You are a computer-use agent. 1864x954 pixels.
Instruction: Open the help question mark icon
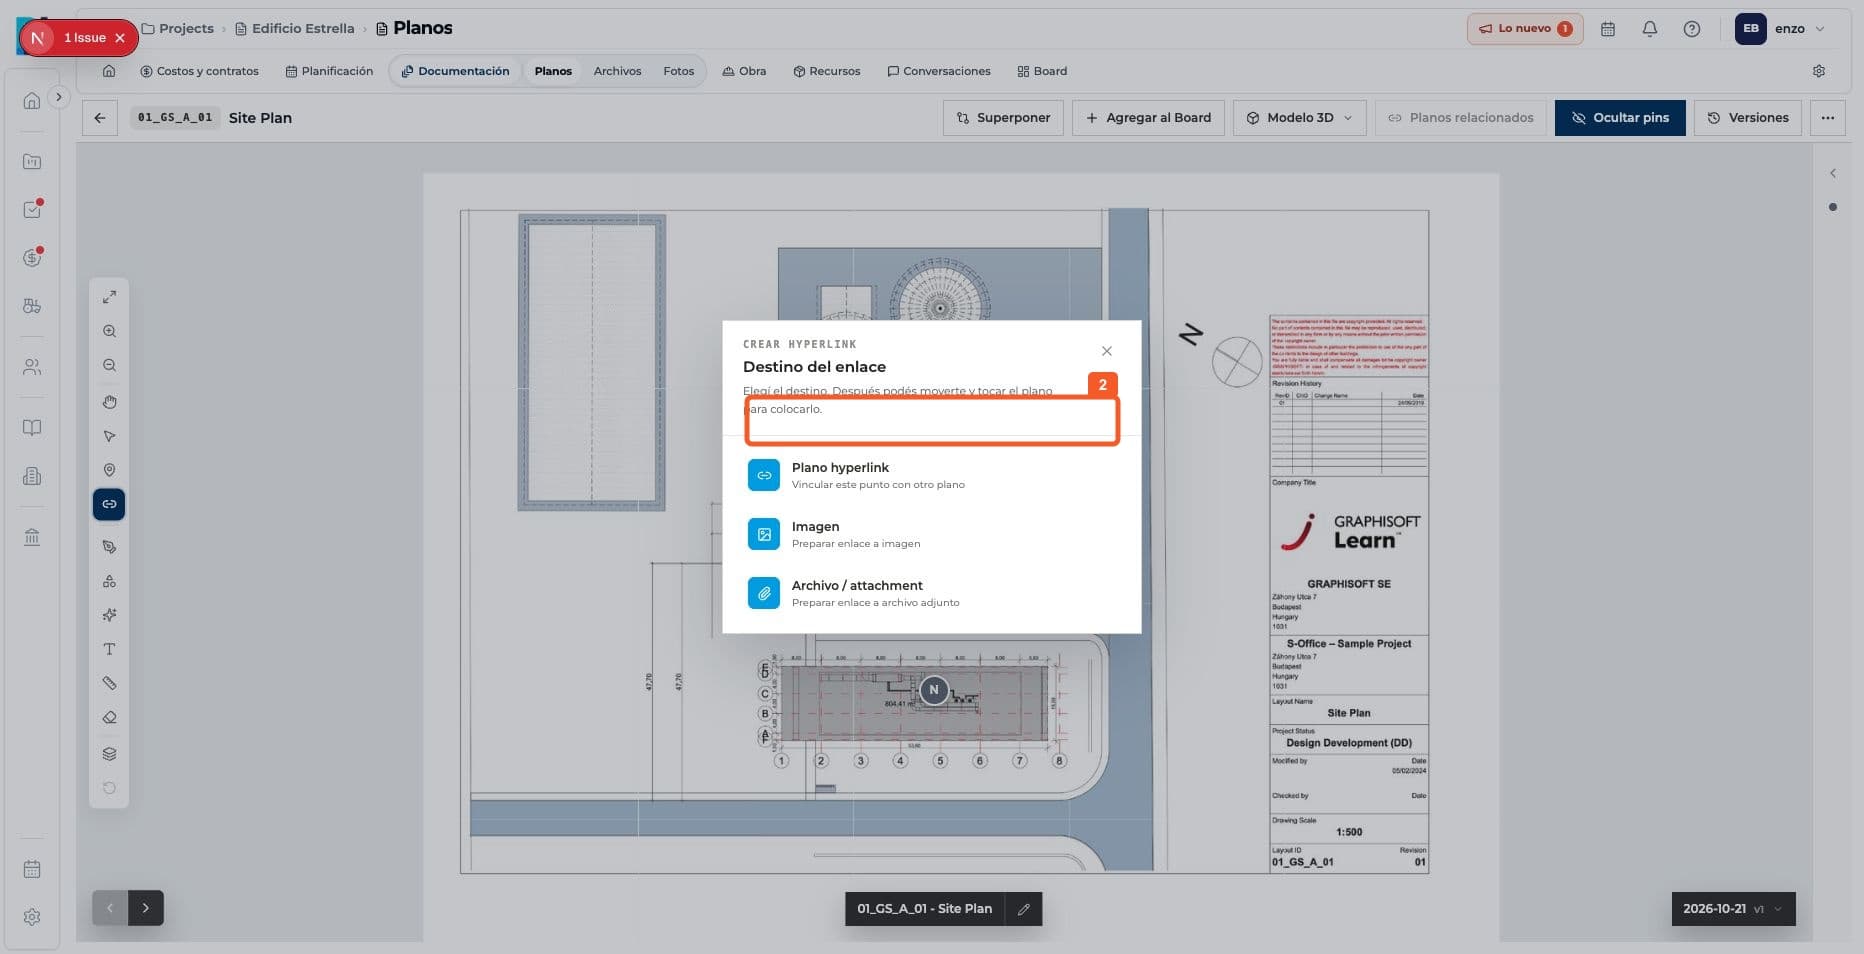(x=1691, y=29)
